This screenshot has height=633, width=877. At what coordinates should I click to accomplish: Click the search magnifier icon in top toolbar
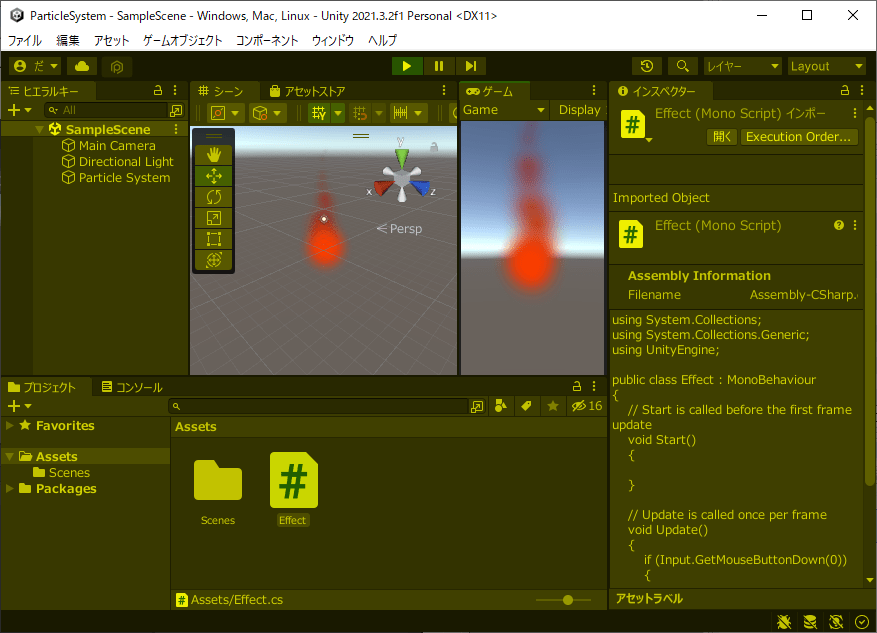(x=683, y=66)
